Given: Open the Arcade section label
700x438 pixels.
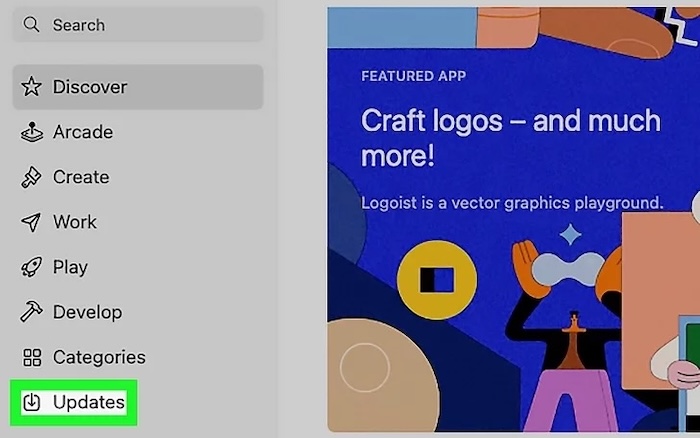Looking at the screenshot, I should 82,132.
